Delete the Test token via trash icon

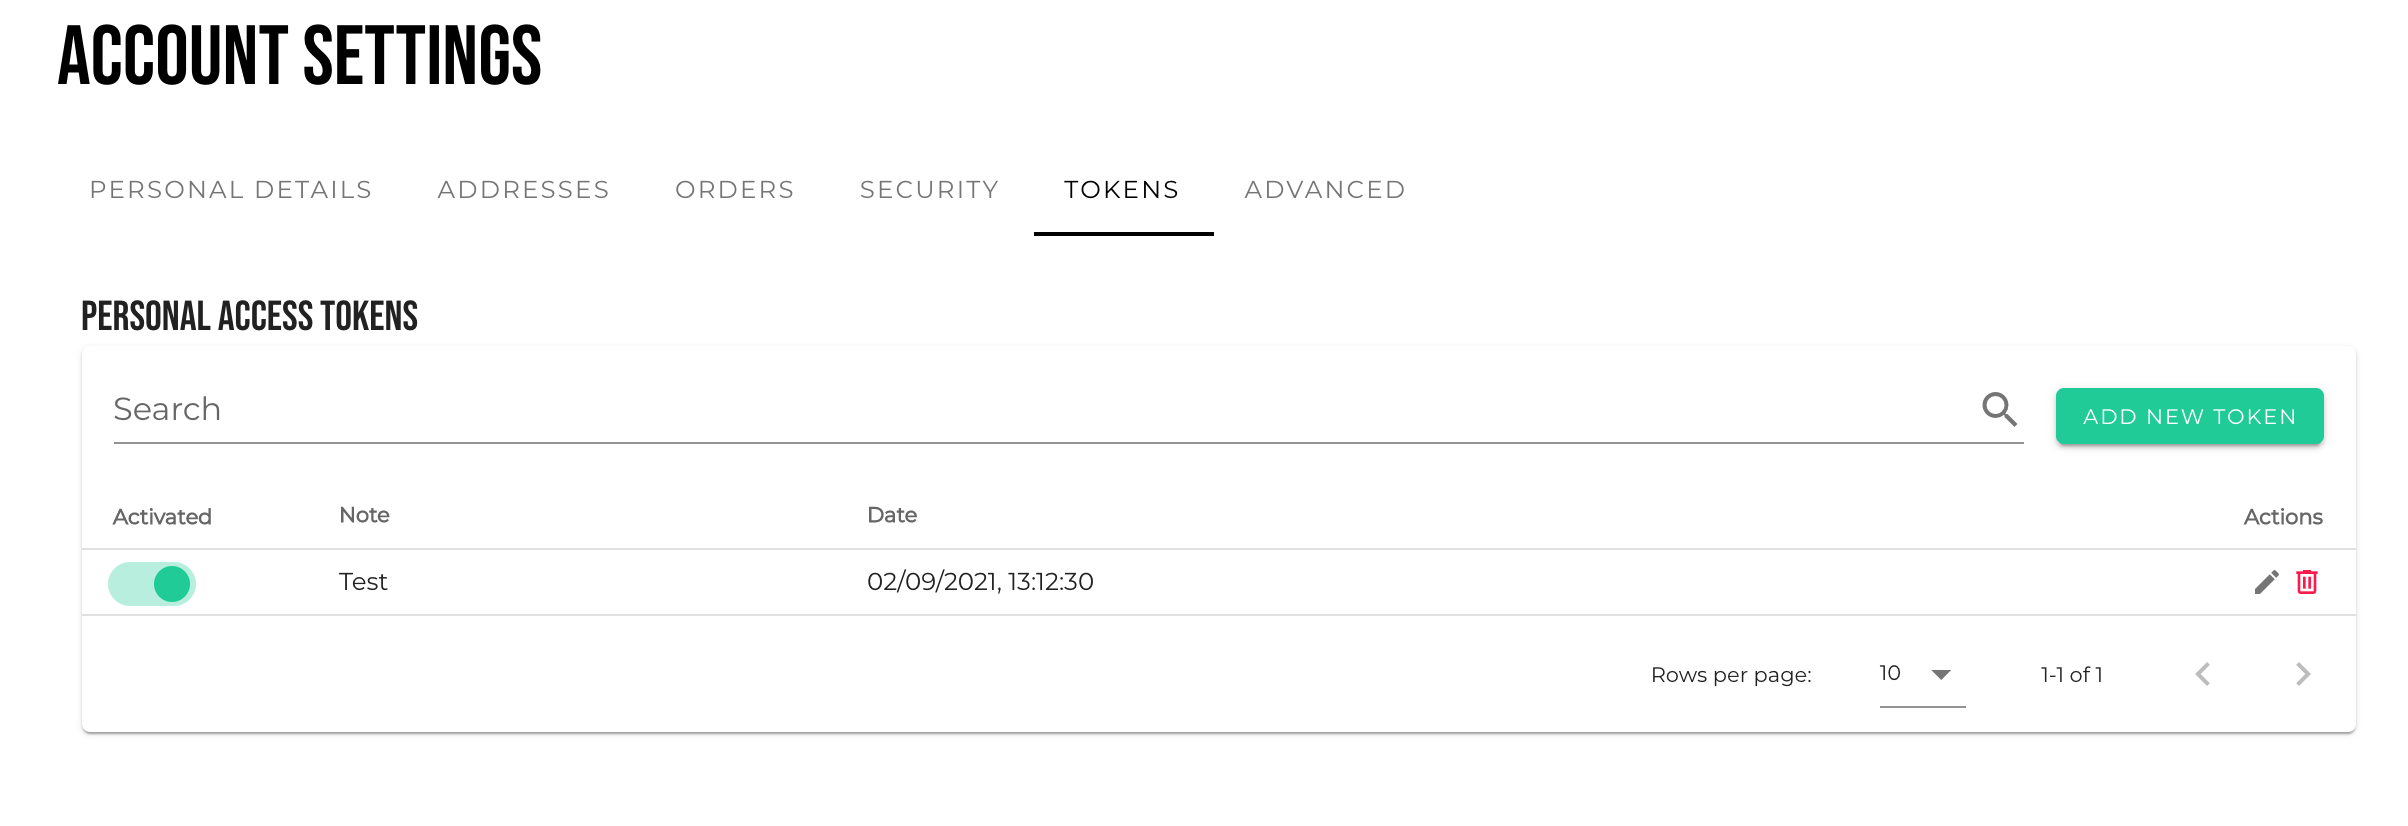2307,582
